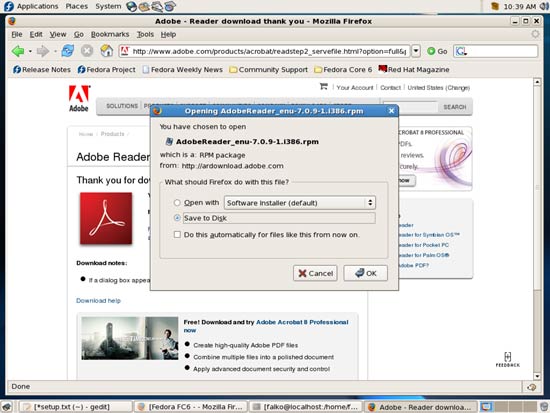Click the Firefox throbber activity icon
This screenshot has height=413, width=550.
pos(535,34)
